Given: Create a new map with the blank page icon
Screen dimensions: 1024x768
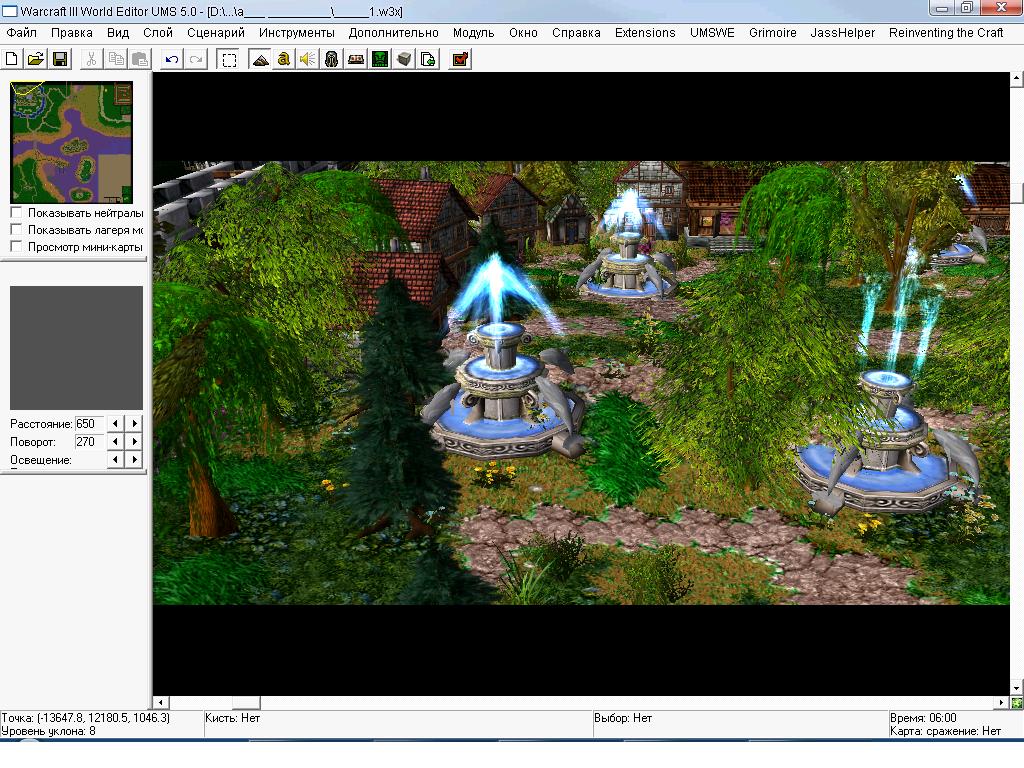Looking at the screenshot, I should [12, 59].
